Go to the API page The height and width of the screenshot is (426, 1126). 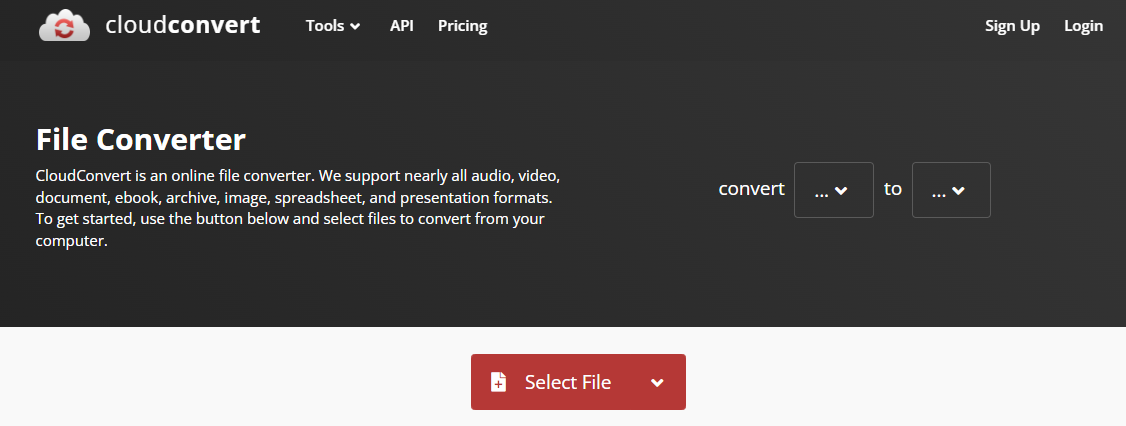pyautogui.click(x=401, y=26)
